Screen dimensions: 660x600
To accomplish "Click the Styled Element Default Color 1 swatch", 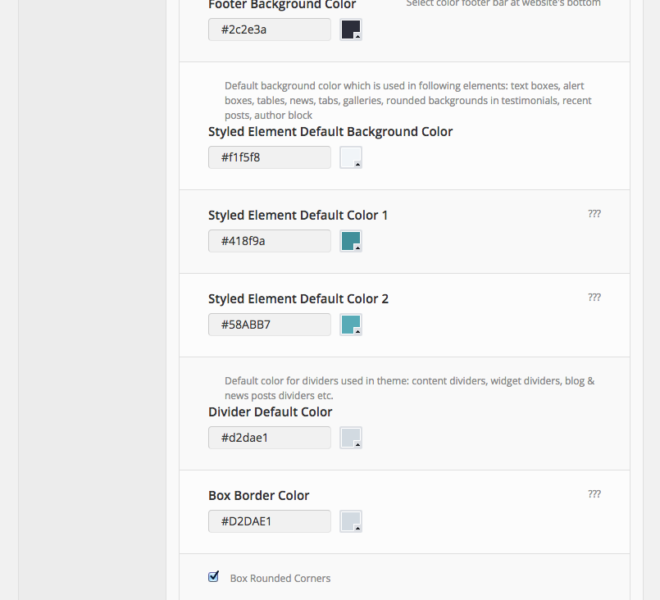I will pyautogui.click(x=350, y=241).
